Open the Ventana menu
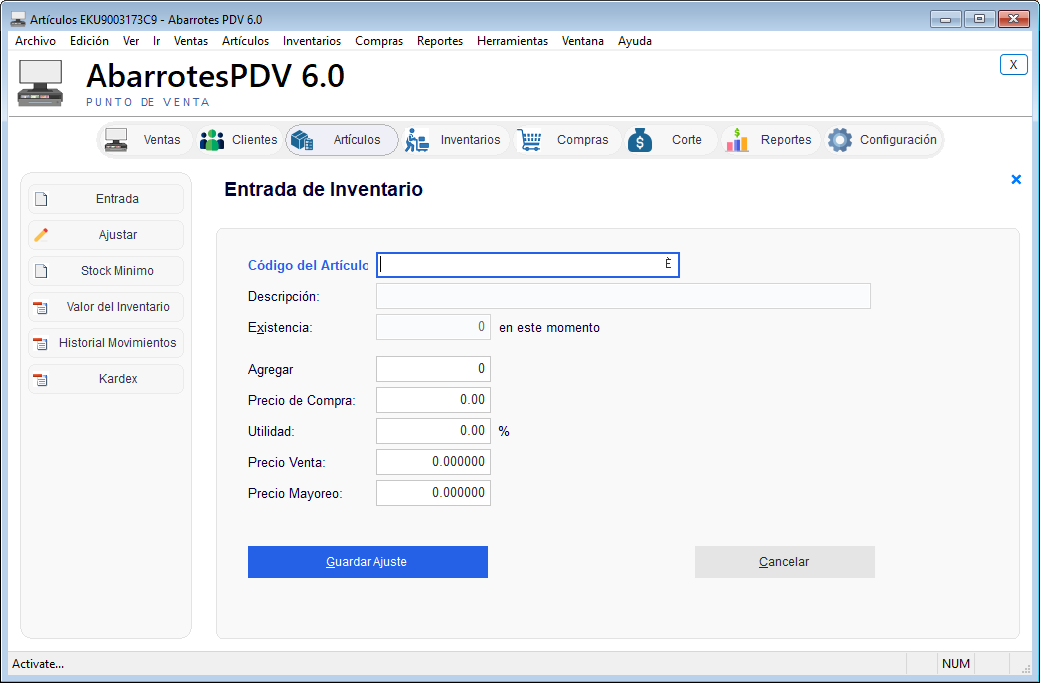The width and height of the screenshot is (1040, 683). click(582, 41)
